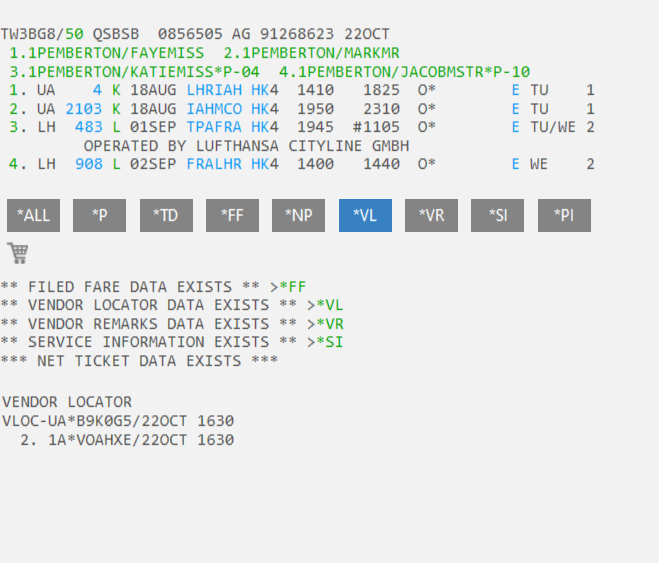
Task: Select passenger 1.1PEMBERTON/FAYEMISS
Action: [107, 53]
